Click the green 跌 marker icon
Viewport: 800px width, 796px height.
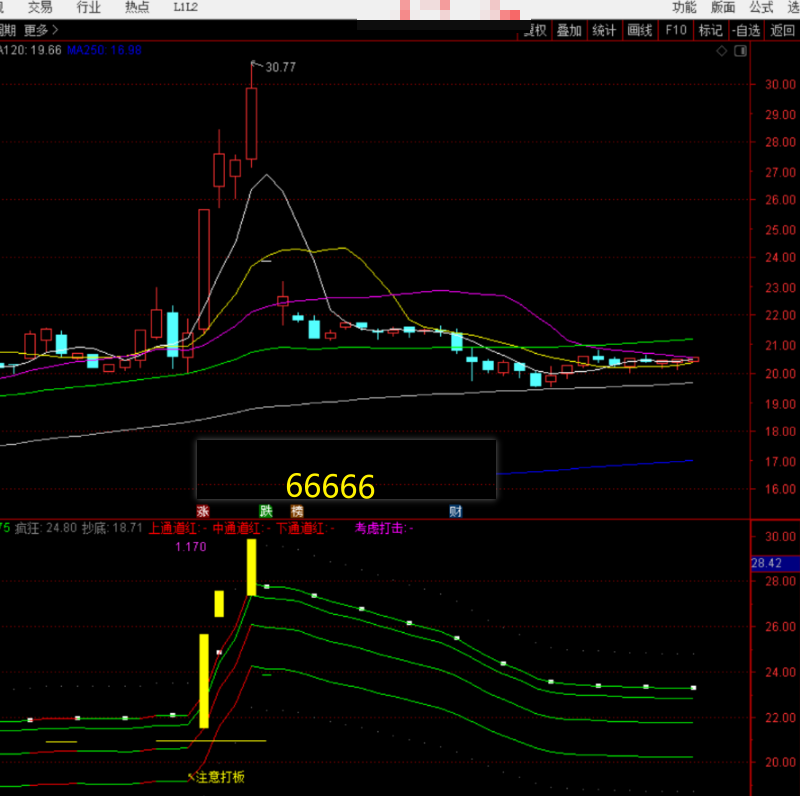pyautogui.click(x=266, y=511)
